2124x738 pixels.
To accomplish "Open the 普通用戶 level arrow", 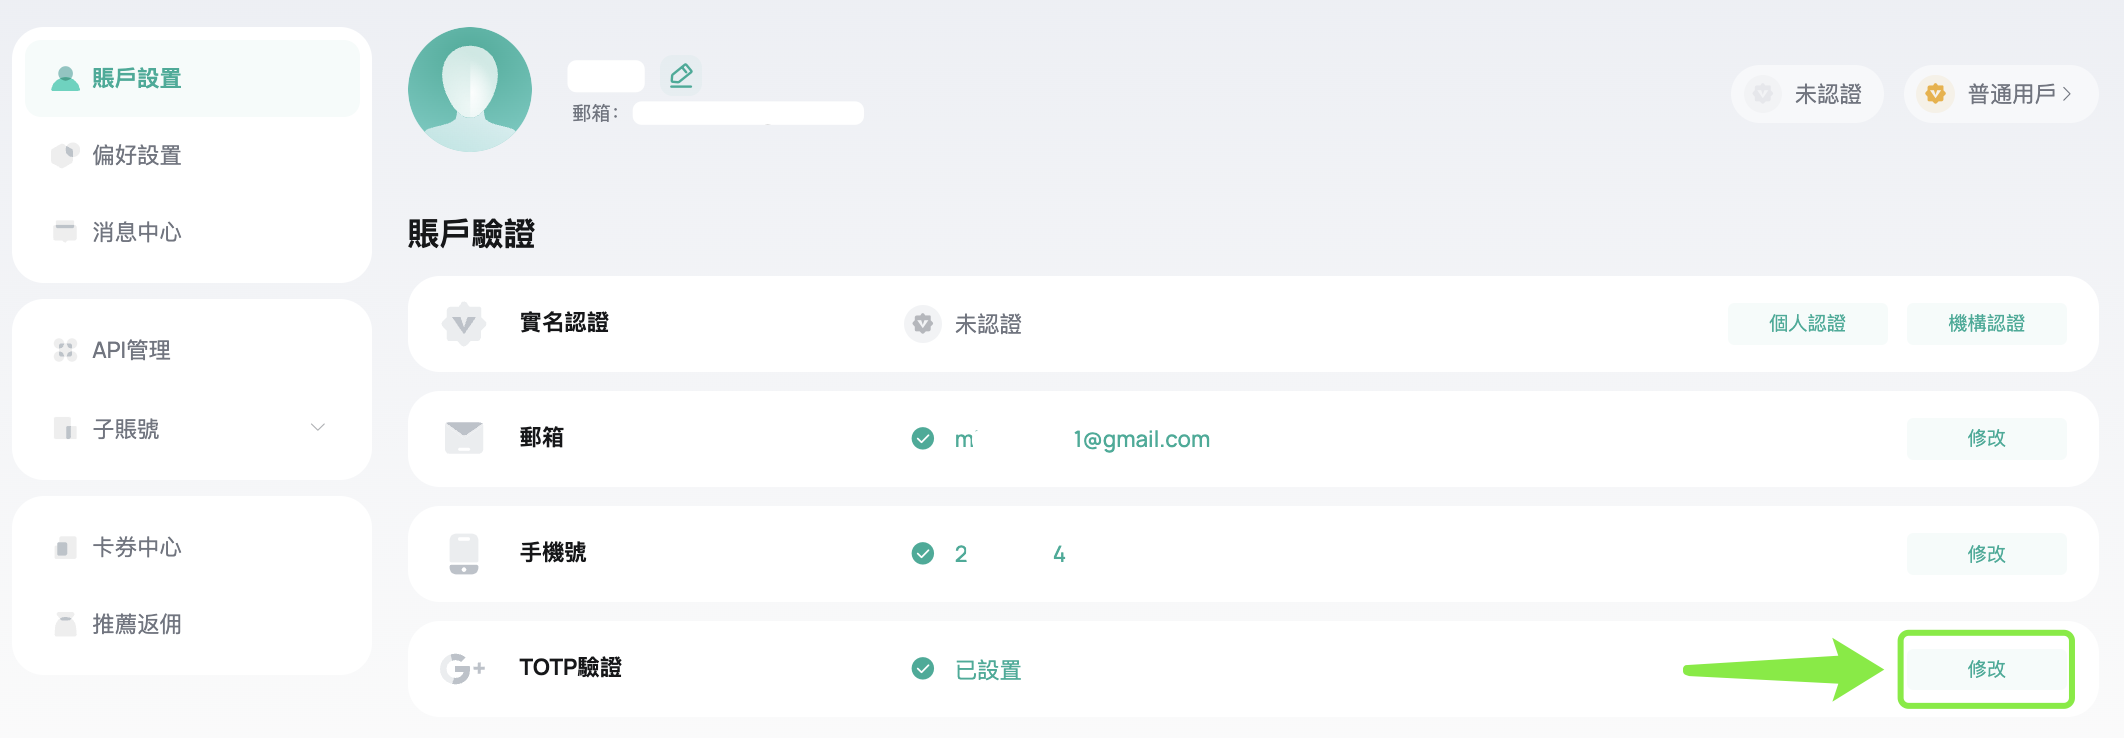I will tap(2067, 94).
